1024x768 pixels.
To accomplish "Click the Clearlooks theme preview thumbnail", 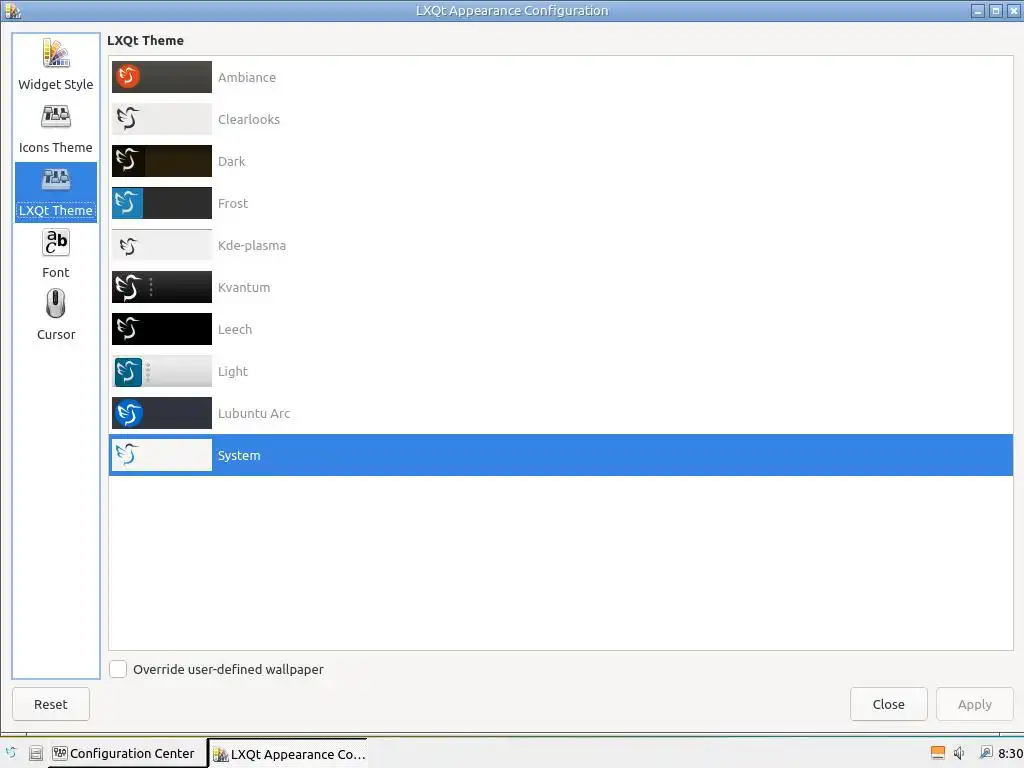I will click(x=162, y=119).
